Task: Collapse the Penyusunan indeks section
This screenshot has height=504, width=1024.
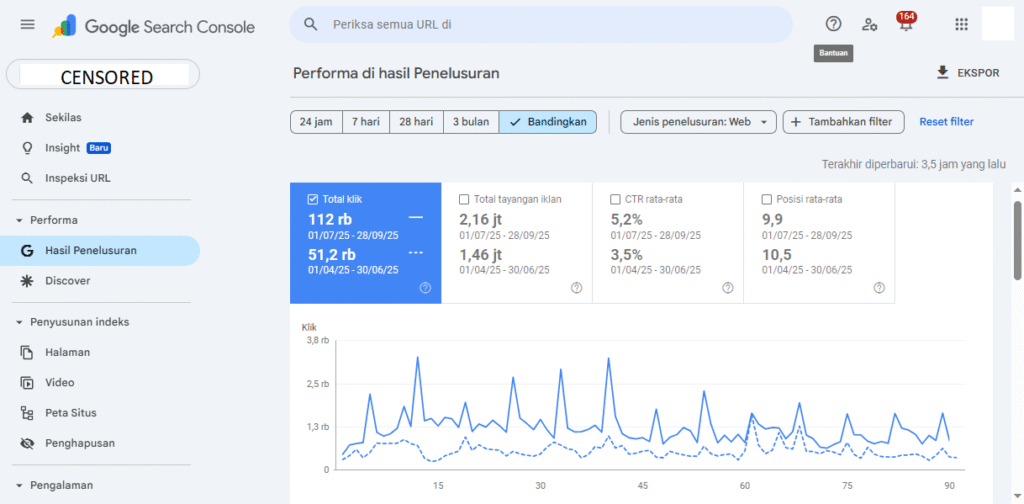Action: coord(18,322)
